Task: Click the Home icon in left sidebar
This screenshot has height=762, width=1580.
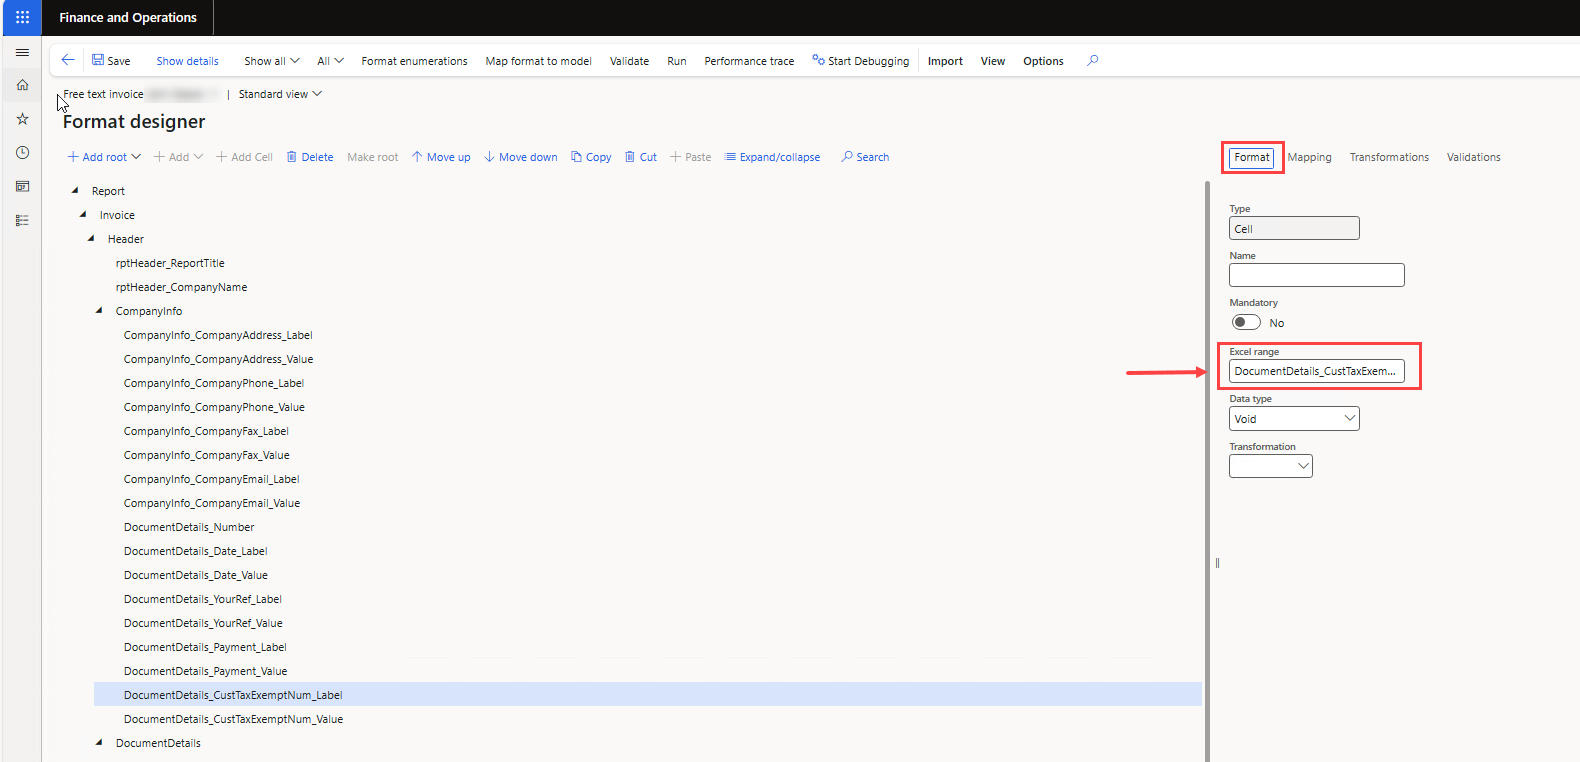Action: (22, 85)
